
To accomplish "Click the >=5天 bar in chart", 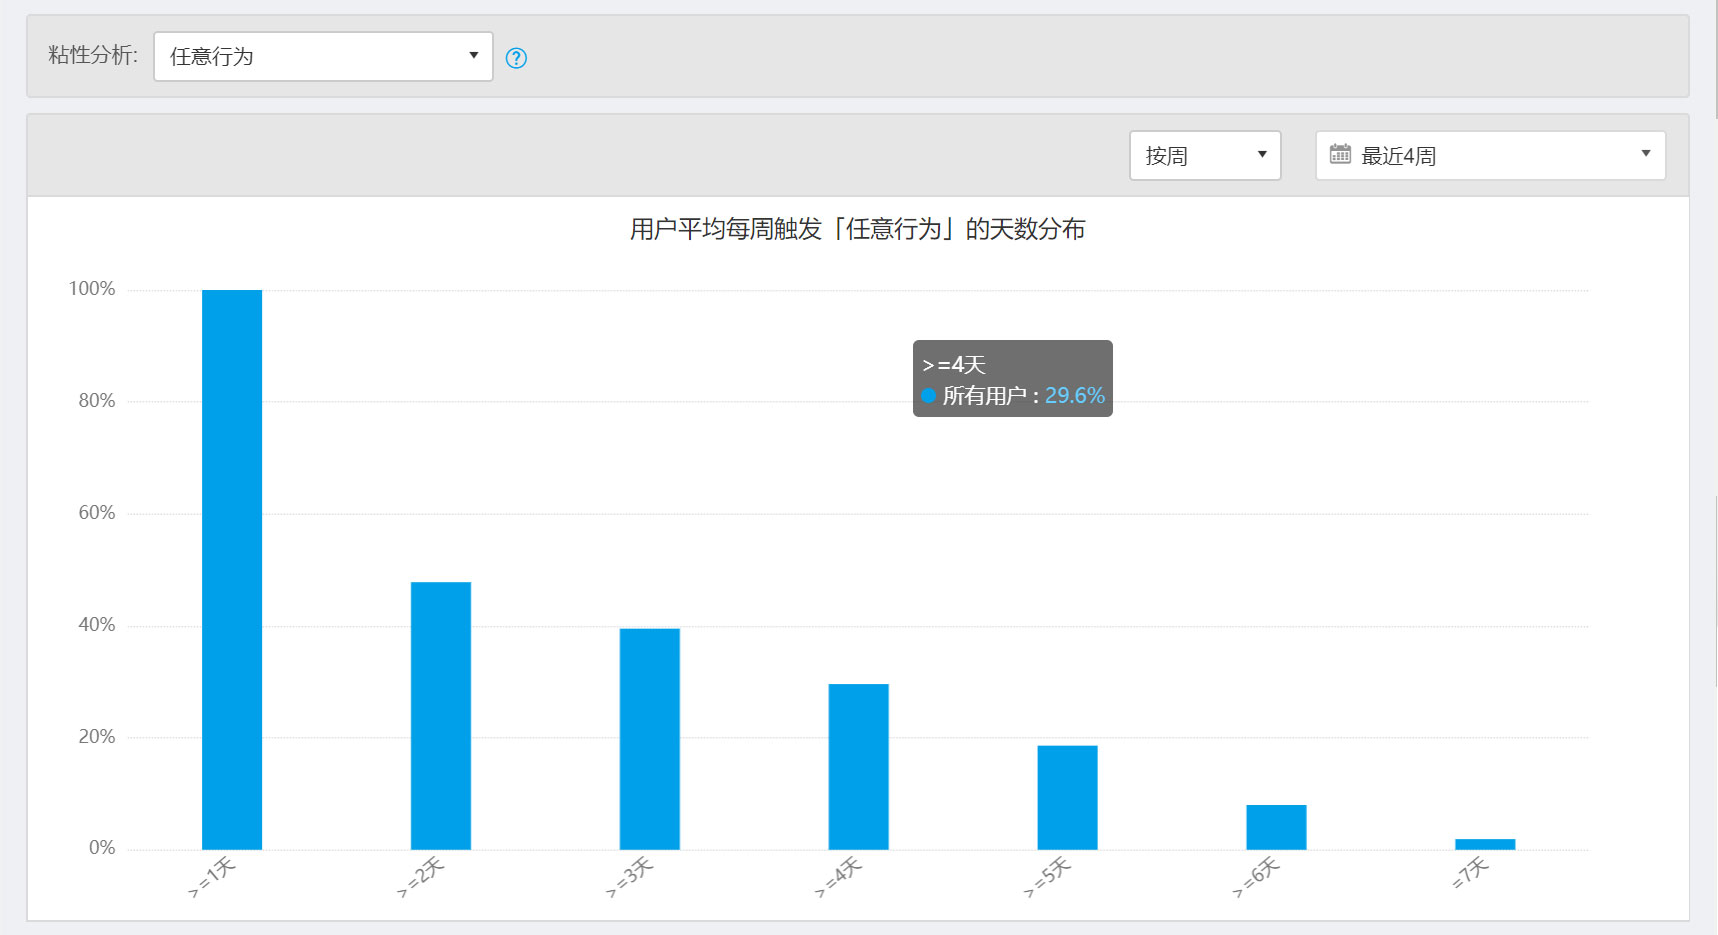I will 1067,797.
